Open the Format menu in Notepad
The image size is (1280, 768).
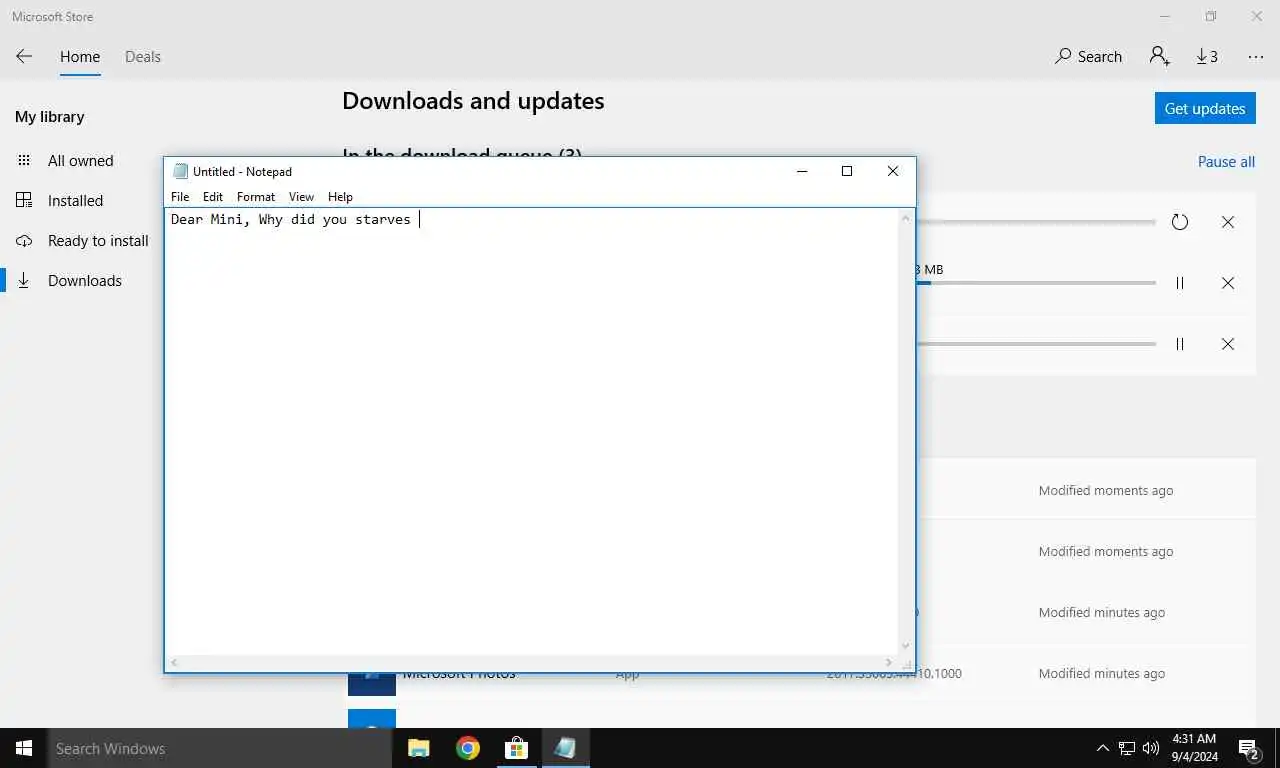[x=256, y=197]
